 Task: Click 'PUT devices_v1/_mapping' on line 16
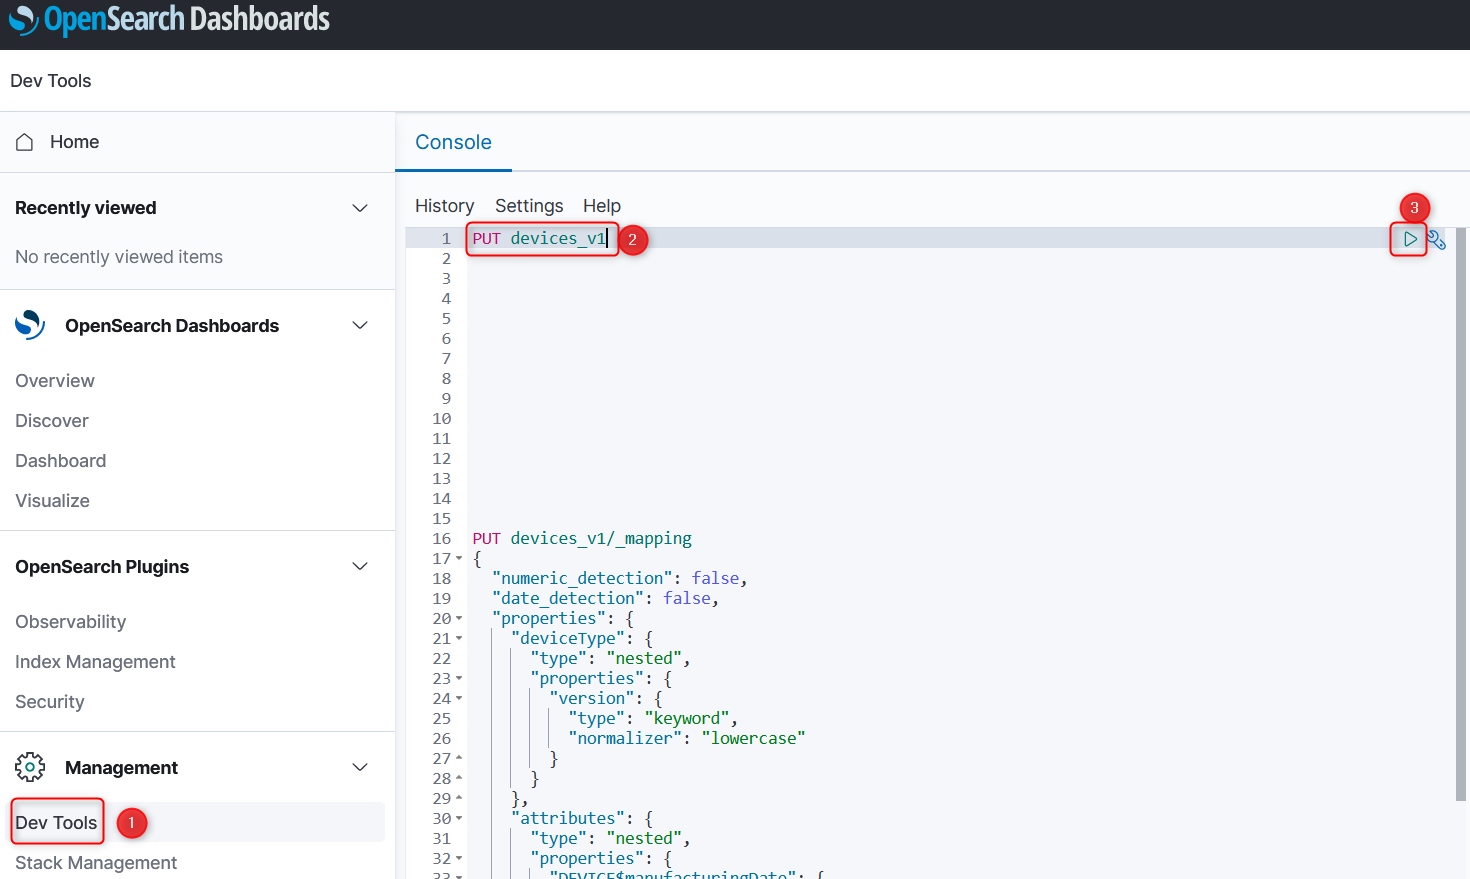point(582,538)
